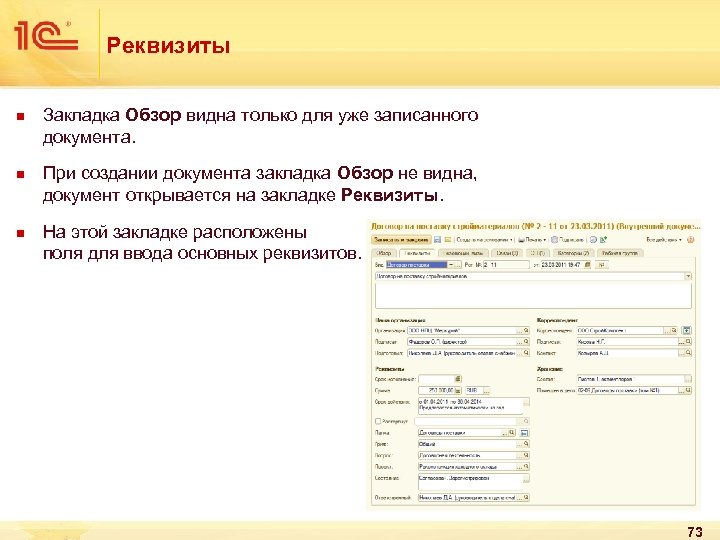Open dropdown arrow of Вид field

[450, 265]
